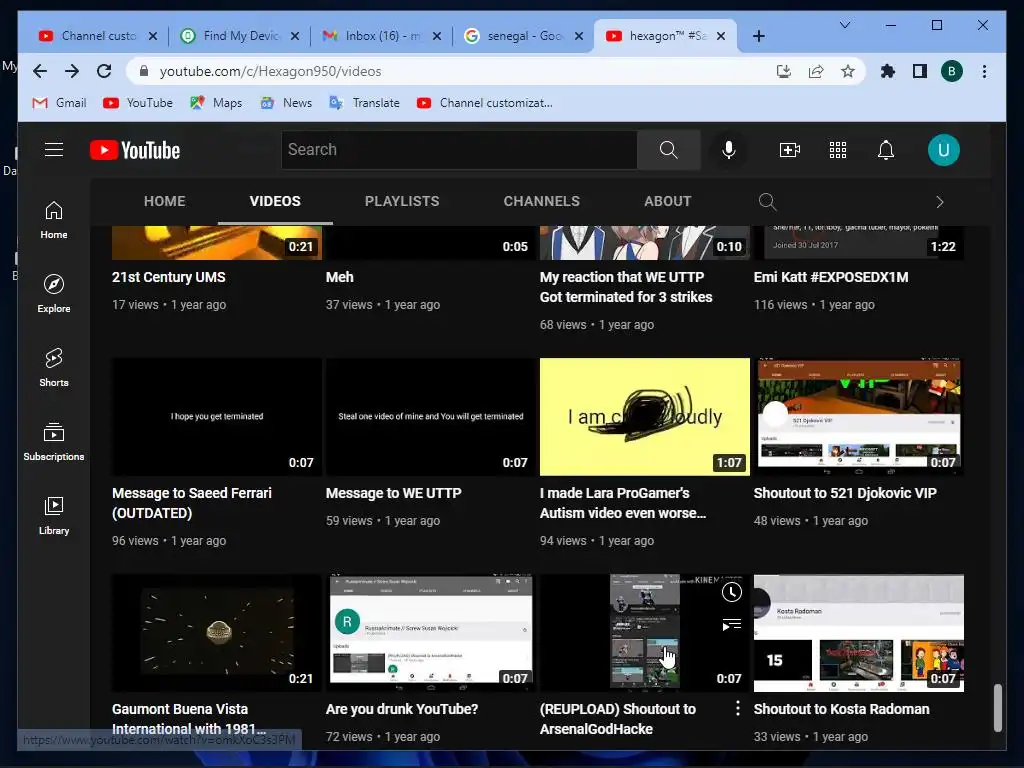Image resolution: width=1024 pixels, height=768 pixels.
Task: Click the channel search magnifier icon
Action: [x=767, y=202]
